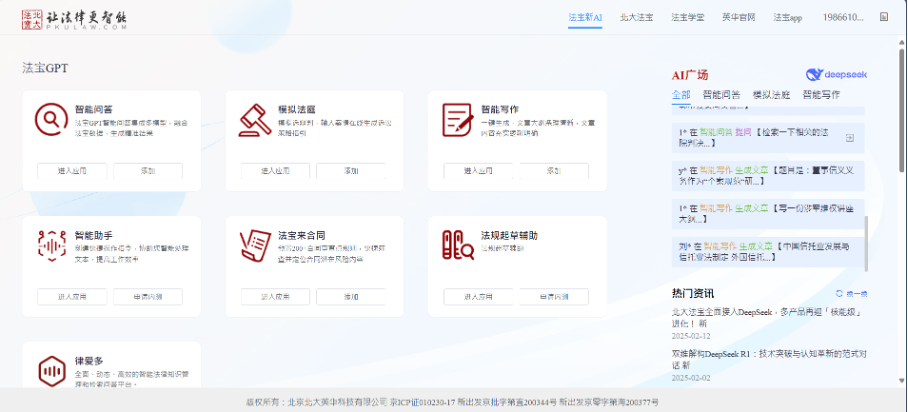Click 申请内测 on the 法规起草辅助 card
Screen dimensions: 908x412
[554, 297]
